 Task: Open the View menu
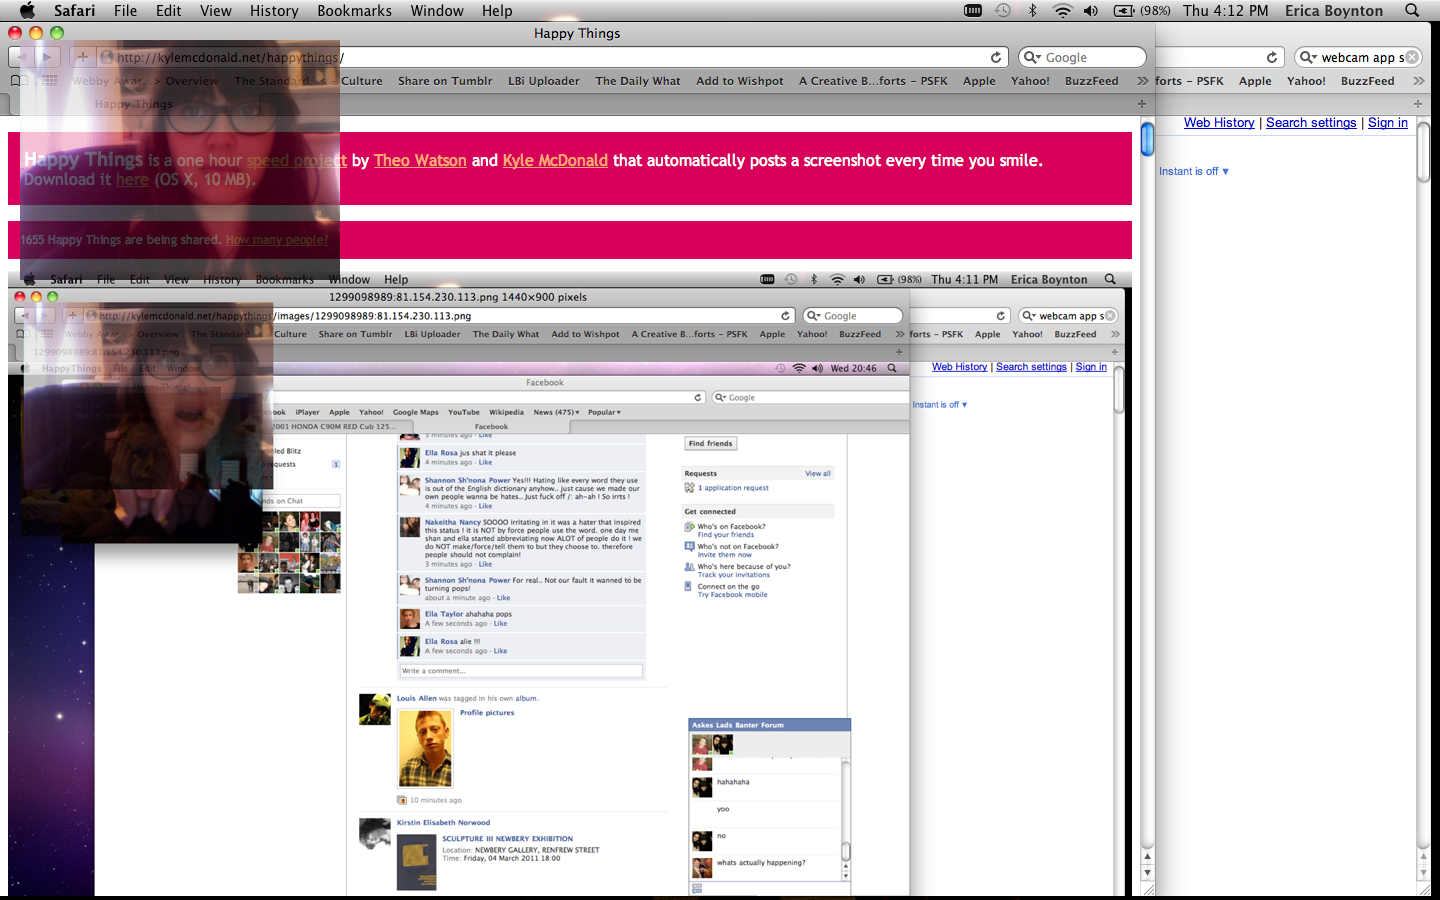[x=215, y=10]
